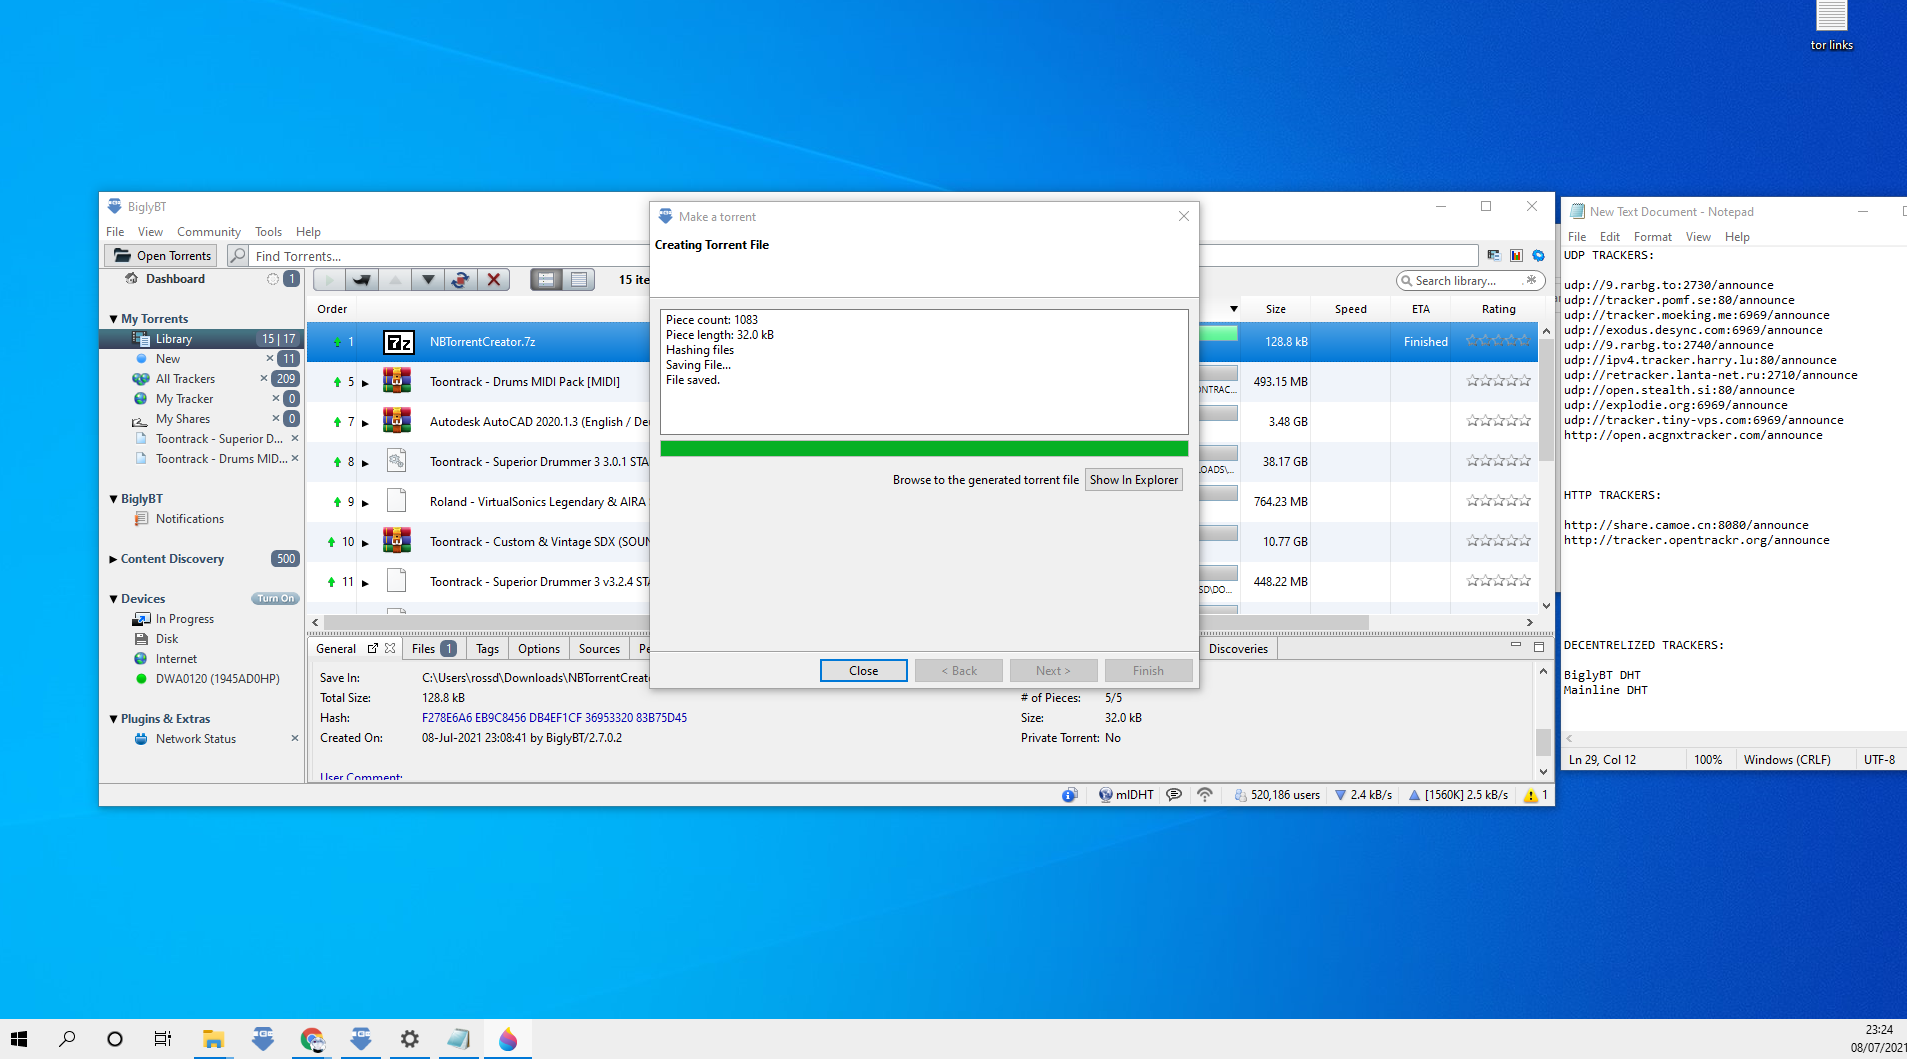Click Show In Explorer button
This screenshot has width=1907, height=1059.
1134,480
